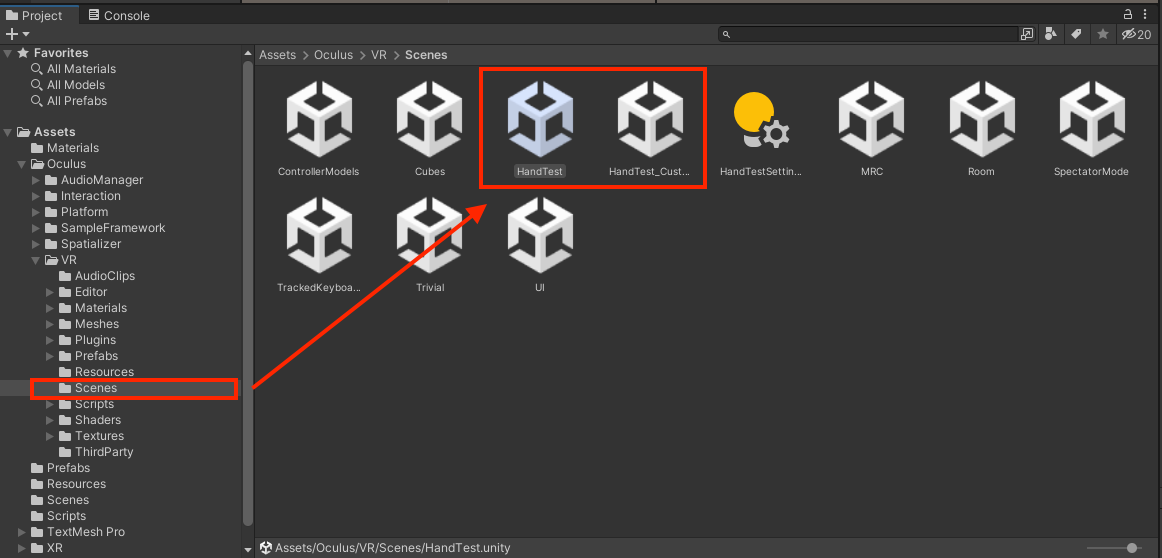The image size is (1162, 558).
Task: Open the search in scope picker icon
Action: click(x=1027, y=34)
